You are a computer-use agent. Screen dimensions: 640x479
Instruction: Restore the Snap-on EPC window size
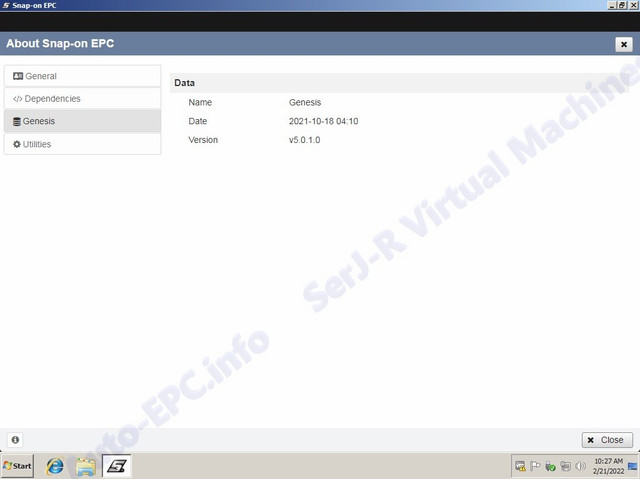pos(622,5)
